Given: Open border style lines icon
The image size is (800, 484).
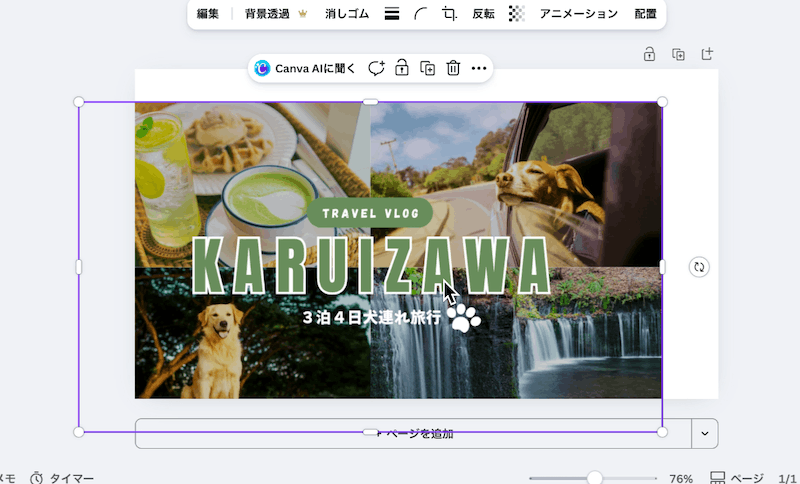Looking at the screenshot, I should [392, 14].
